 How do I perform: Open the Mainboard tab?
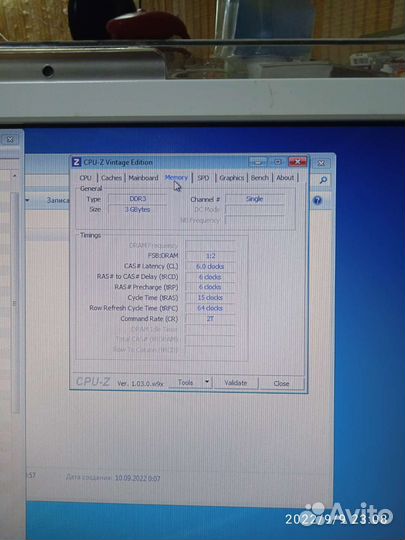pos(143,178)
